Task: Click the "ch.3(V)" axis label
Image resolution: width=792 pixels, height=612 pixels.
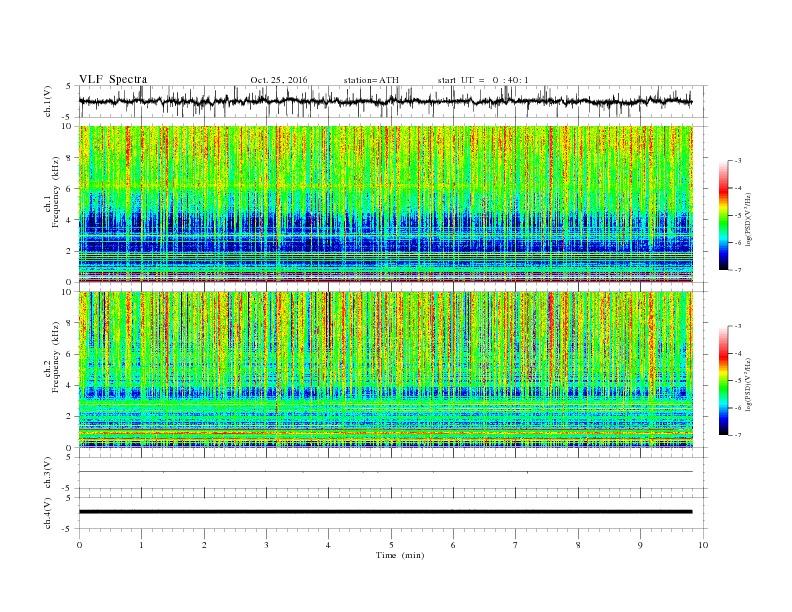Action: 48,473
